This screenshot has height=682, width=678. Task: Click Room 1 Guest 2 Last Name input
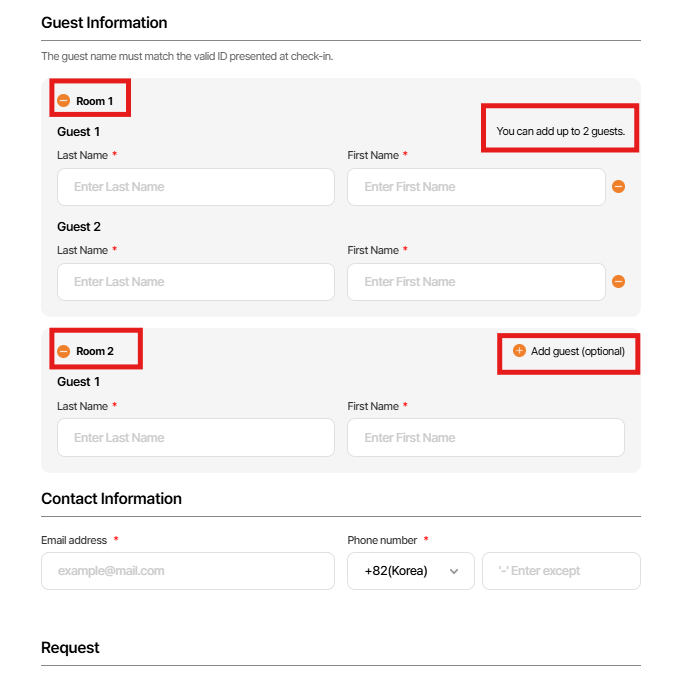[x=195, y=282]
